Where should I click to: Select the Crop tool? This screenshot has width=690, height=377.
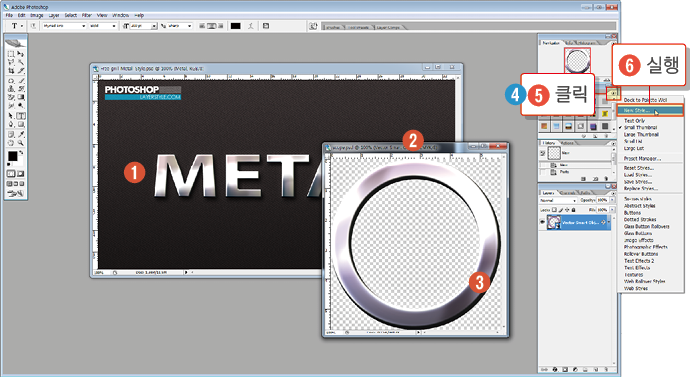click(x=11, y=70)
